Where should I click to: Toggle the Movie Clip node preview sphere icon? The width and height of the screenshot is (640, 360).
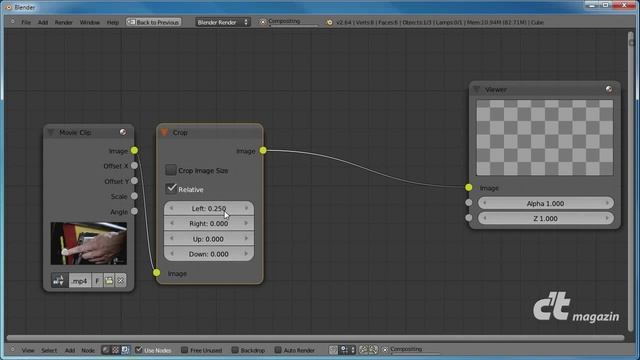pos(123,132)
